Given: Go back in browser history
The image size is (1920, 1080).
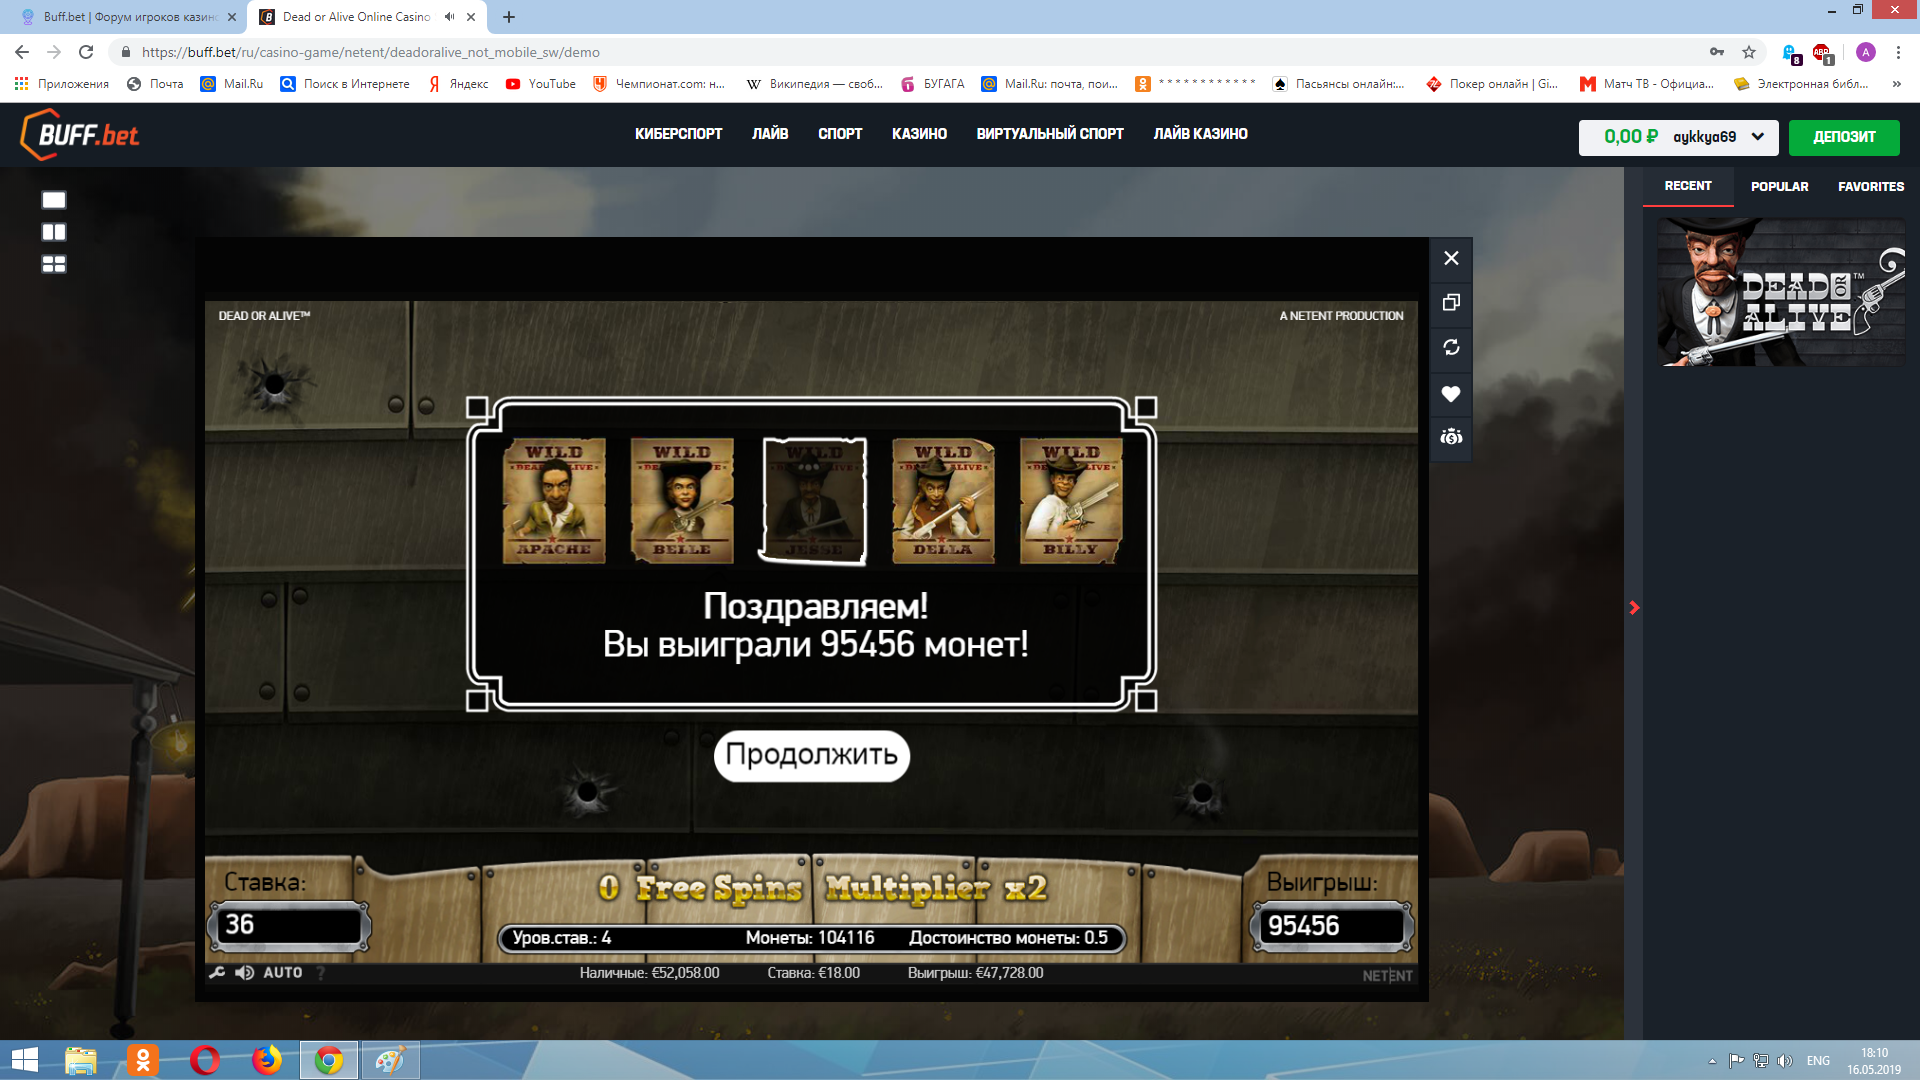Looking at the screenshot, I should coord(22,52).
